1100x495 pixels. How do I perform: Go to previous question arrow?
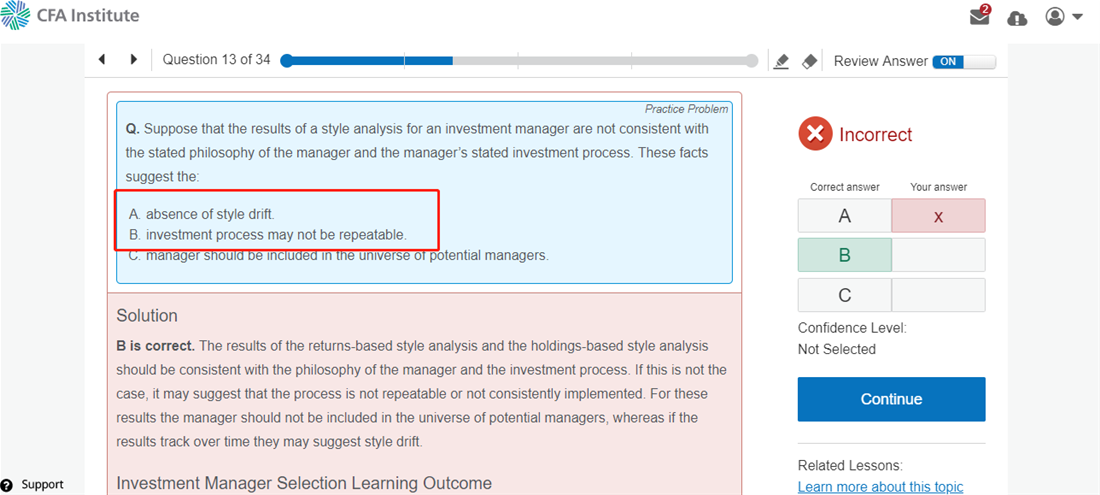point(102,60)
